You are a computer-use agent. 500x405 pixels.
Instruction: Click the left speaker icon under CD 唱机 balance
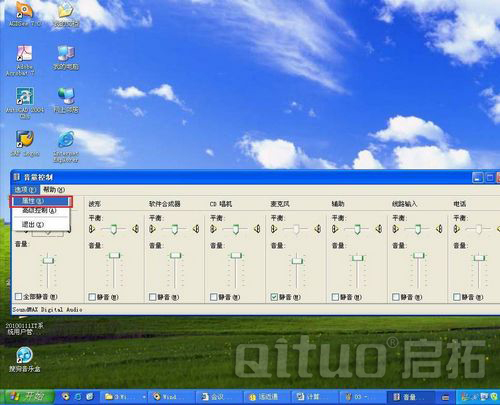pyautogui.click(x=213, y=229)
